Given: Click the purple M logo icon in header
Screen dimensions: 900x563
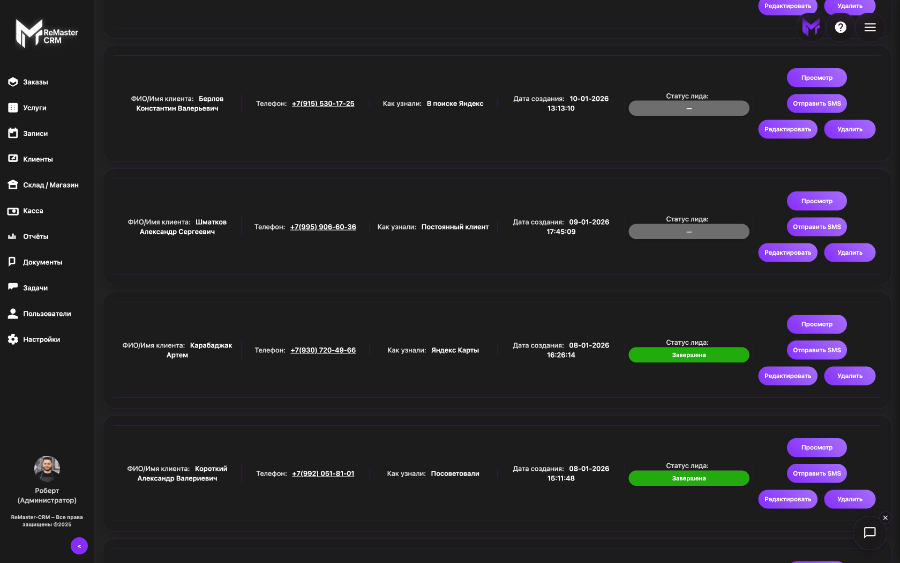Looking at the screenshot, I should pyautogui.click(x=811, y=27).
